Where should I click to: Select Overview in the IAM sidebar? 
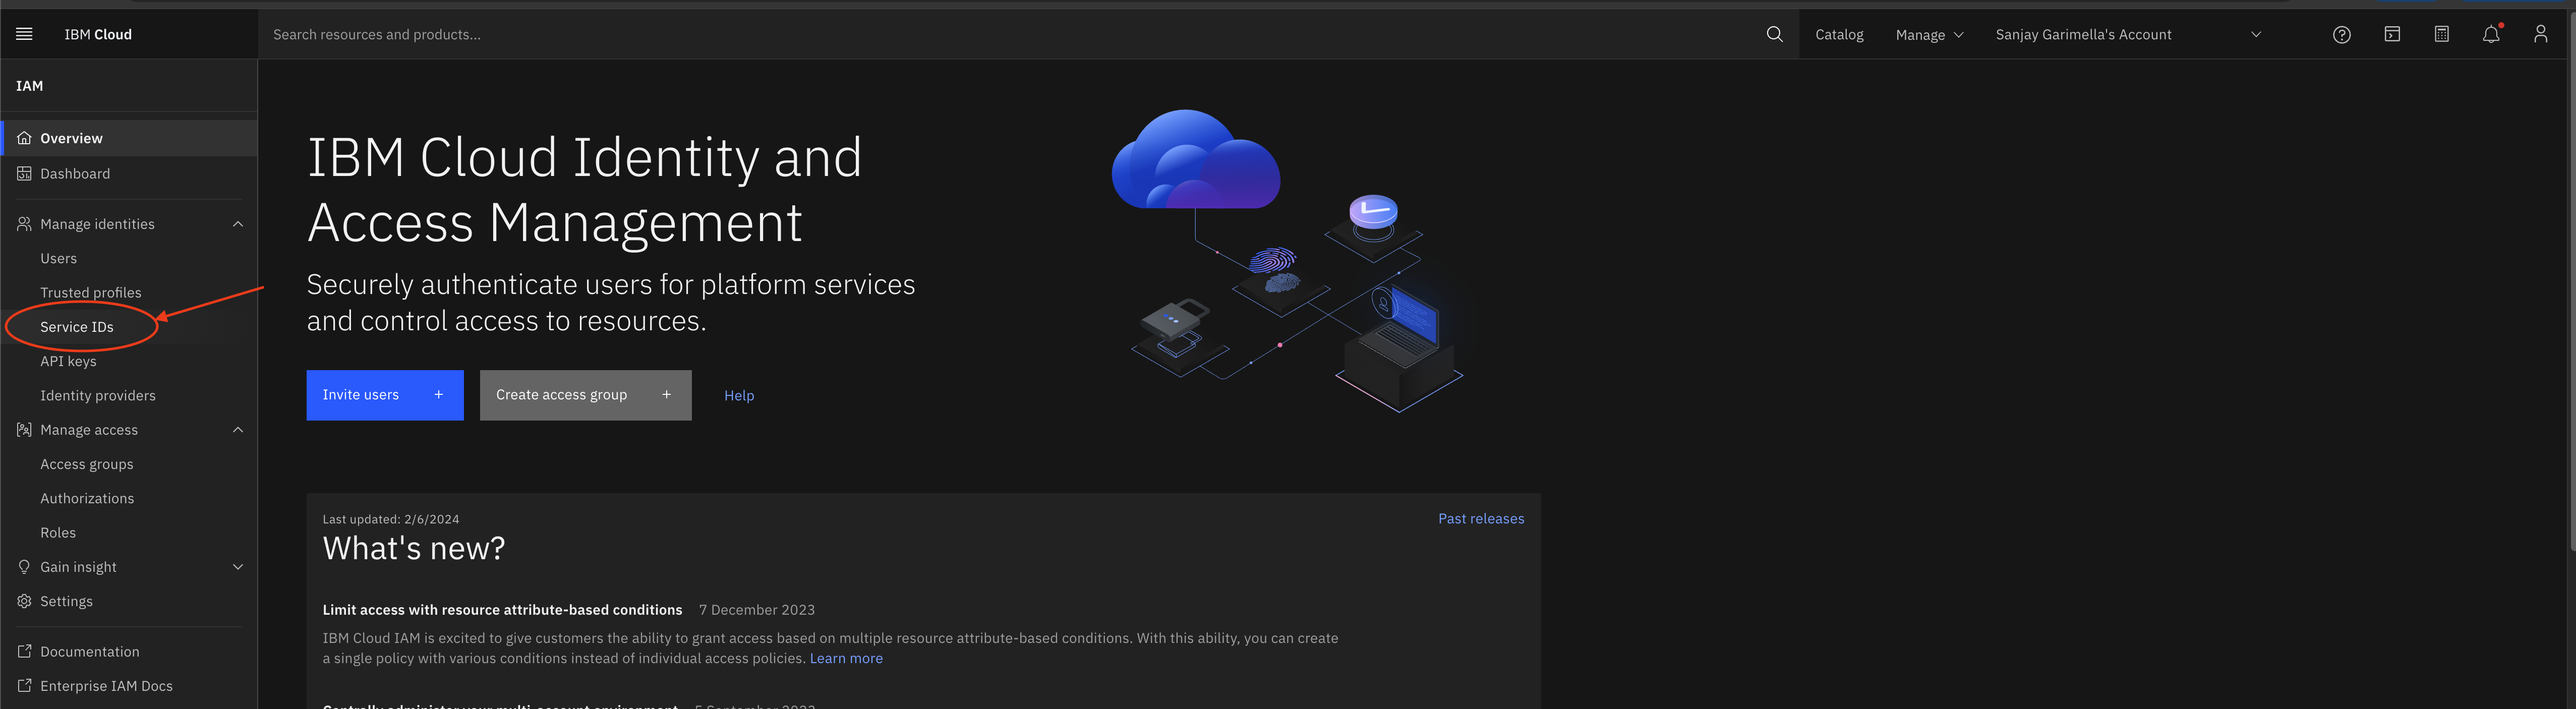[129, 138]
